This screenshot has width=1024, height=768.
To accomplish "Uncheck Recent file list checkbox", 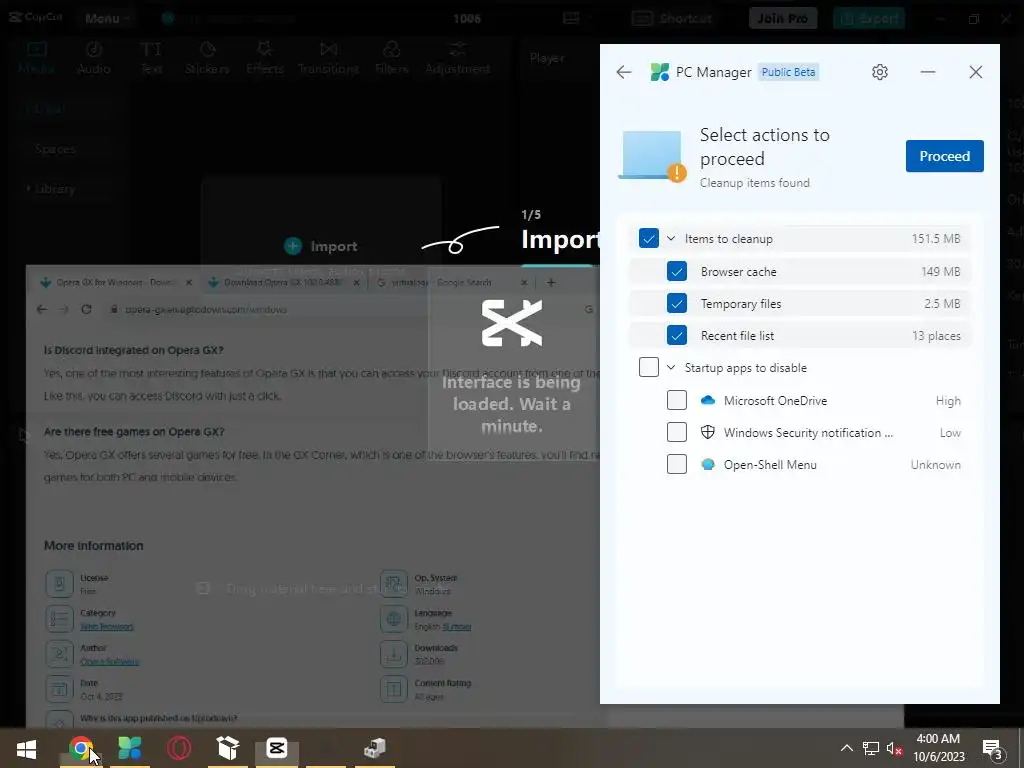I will point(677,335).
